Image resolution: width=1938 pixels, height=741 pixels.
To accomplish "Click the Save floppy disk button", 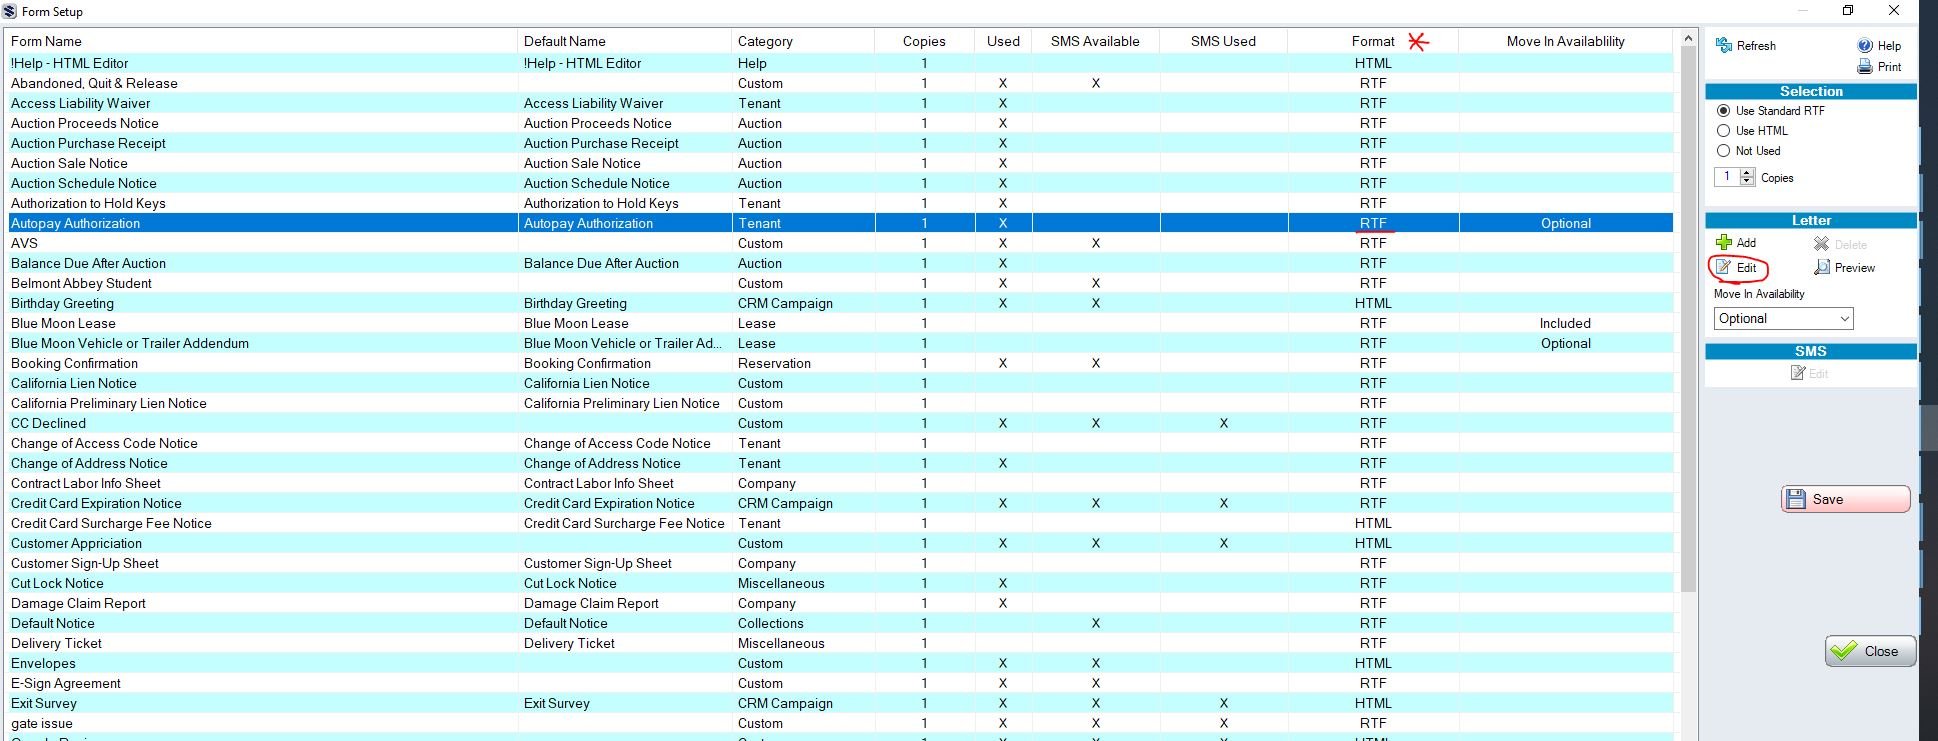I will [x=1846, y=499].
